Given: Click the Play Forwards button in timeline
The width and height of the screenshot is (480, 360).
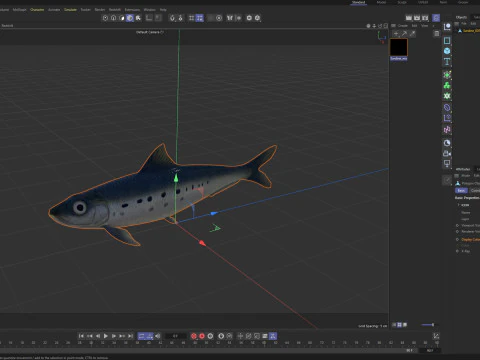Looking at the screenshot, I should tap(106, 336).
